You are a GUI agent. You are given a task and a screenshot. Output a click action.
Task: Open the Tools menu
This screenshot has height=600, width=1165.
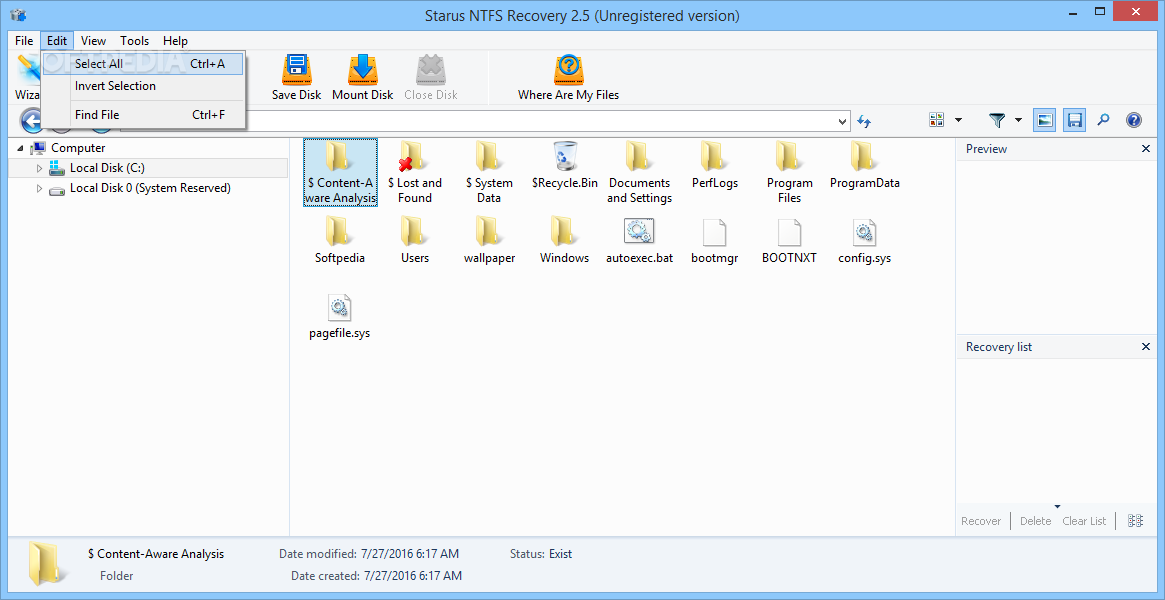(134, 41)
